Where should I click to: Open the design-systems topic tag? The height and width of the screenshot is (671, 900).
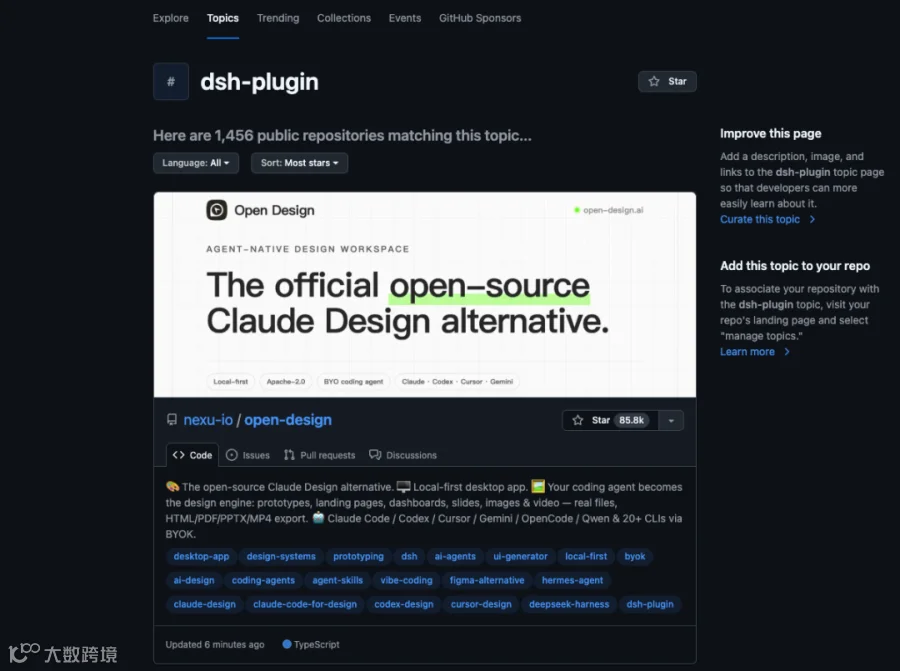click(281, 556)
